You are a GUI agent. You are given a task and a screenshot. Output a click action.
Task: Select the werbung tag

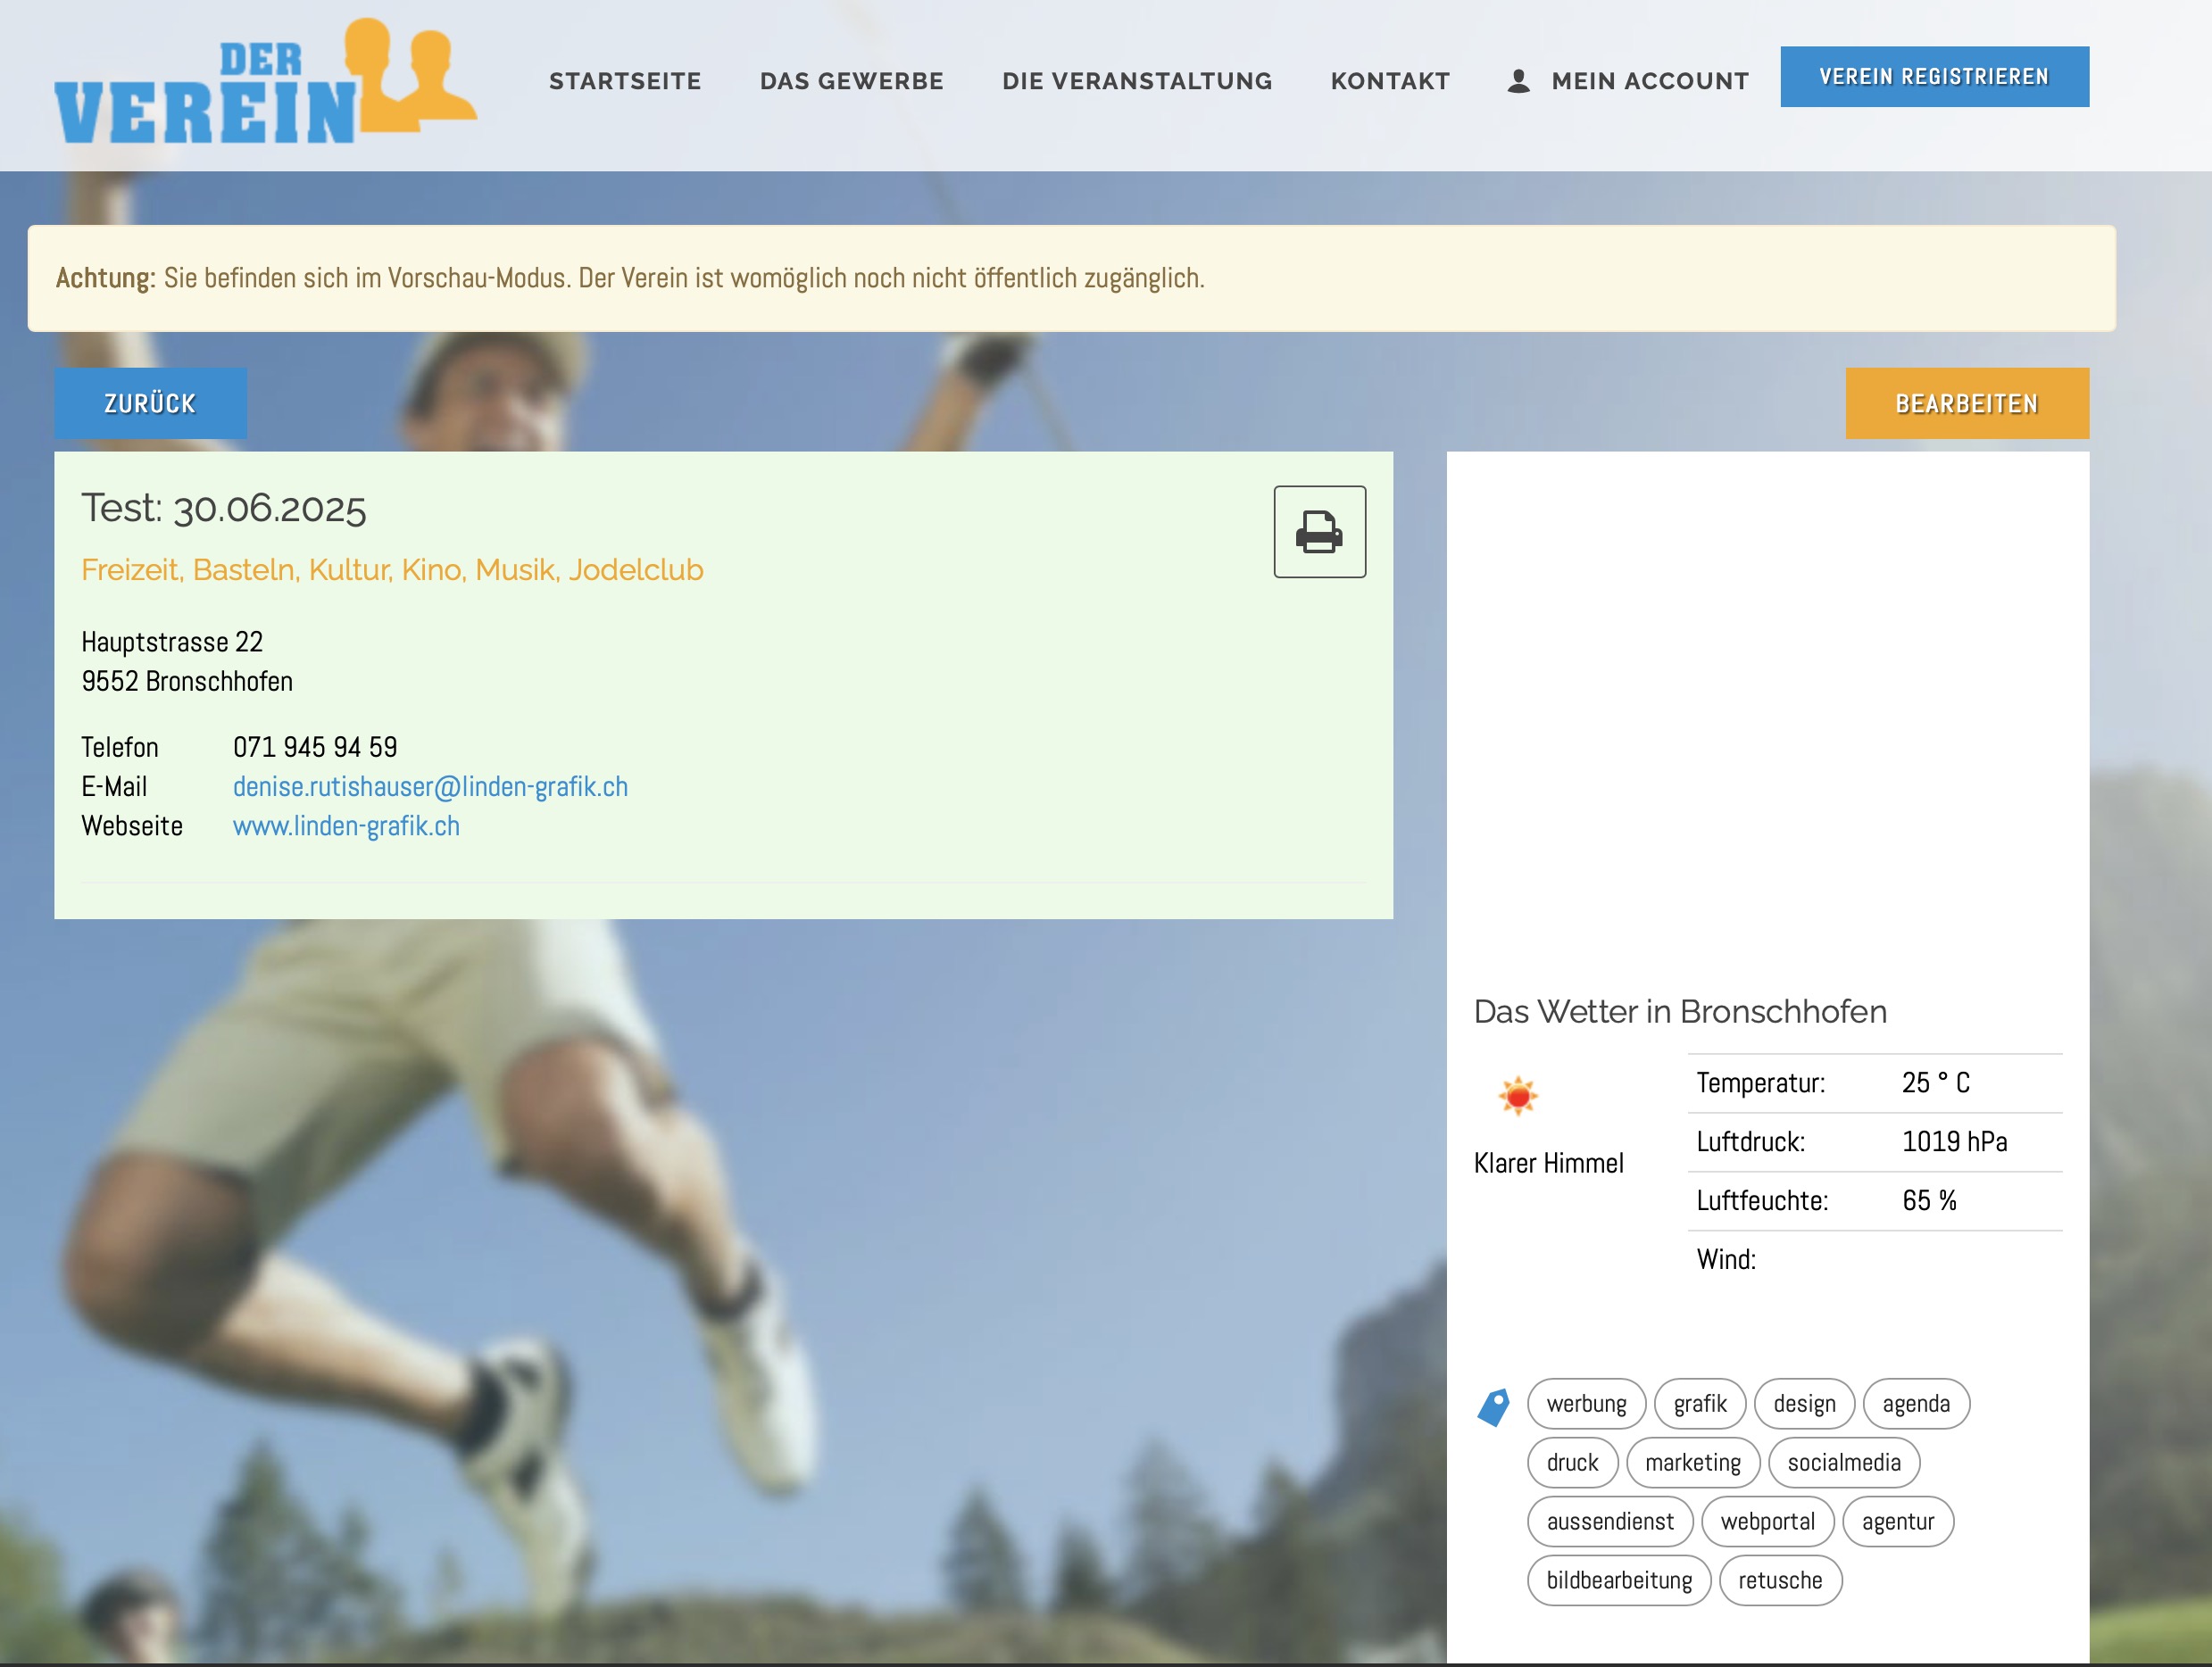[x=1586, y=1404]
